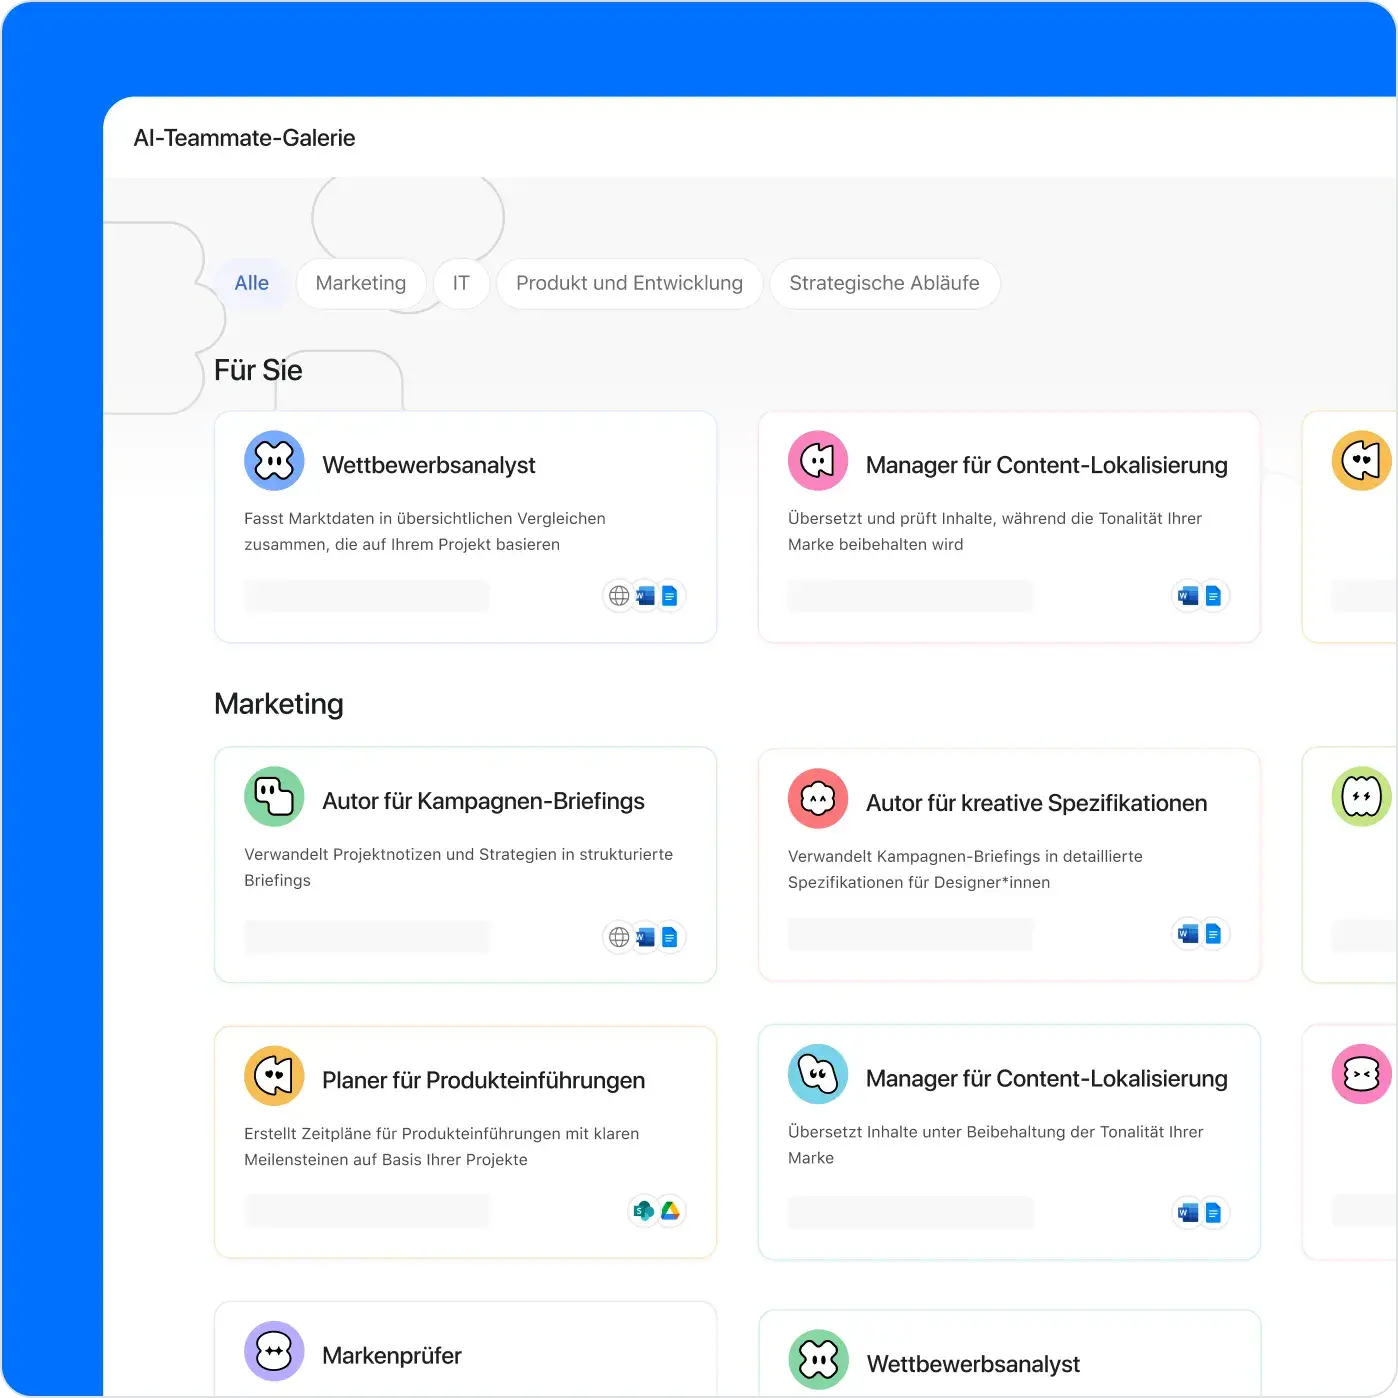Viewport: 1398px width, 1398px height.
Task: Click the Für Sie section heading
Action: [x=258, y=370]
